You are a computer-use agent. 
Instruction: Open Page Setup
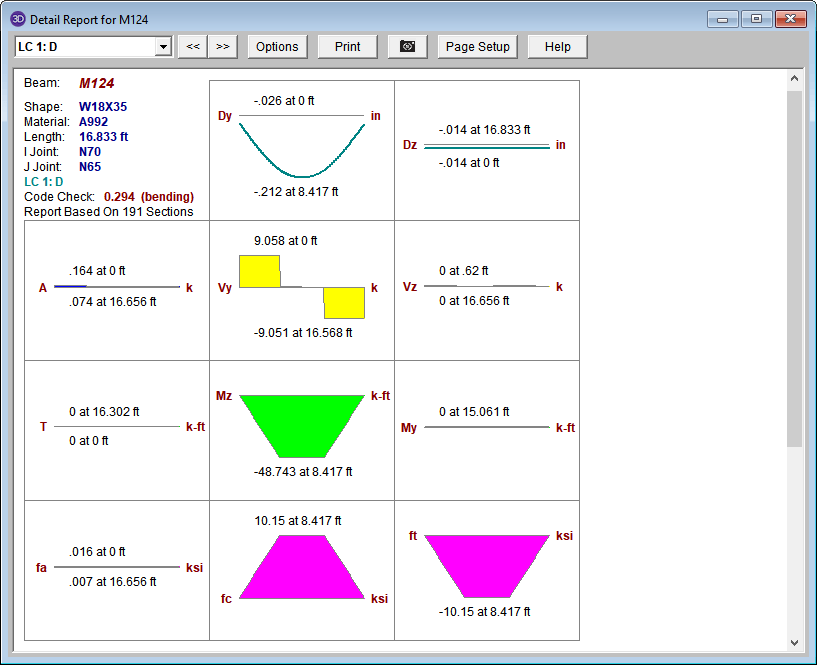[477, 47]
